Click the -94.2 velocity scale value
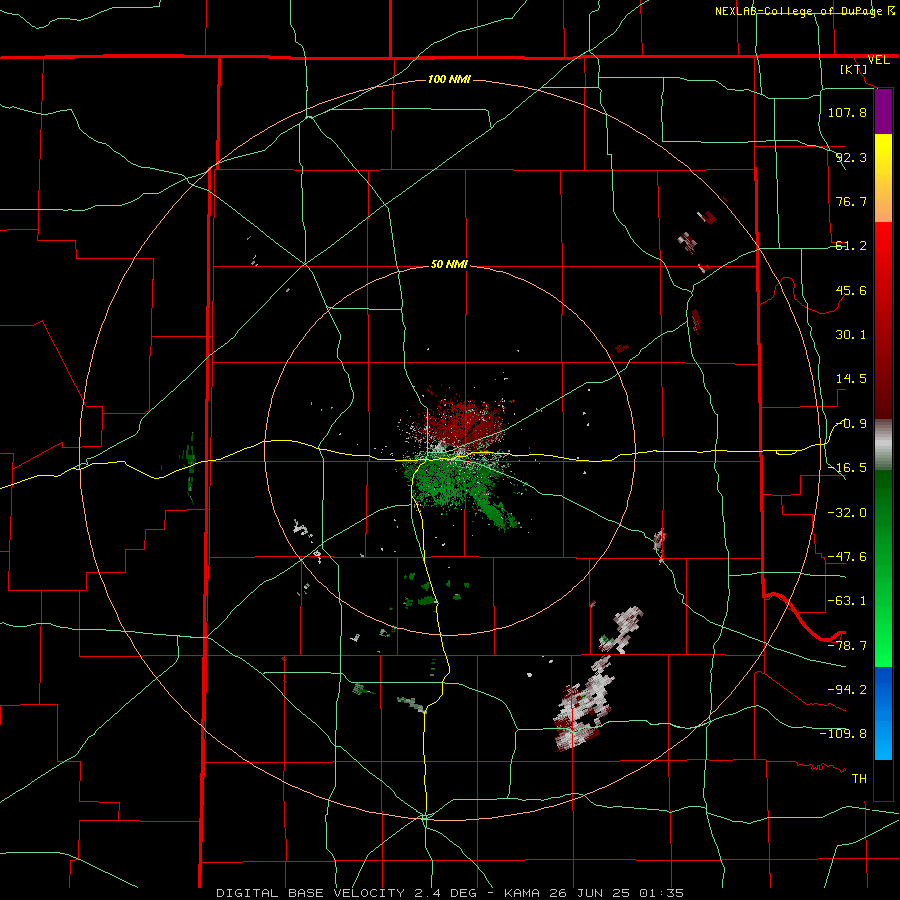 coord(847,690)
